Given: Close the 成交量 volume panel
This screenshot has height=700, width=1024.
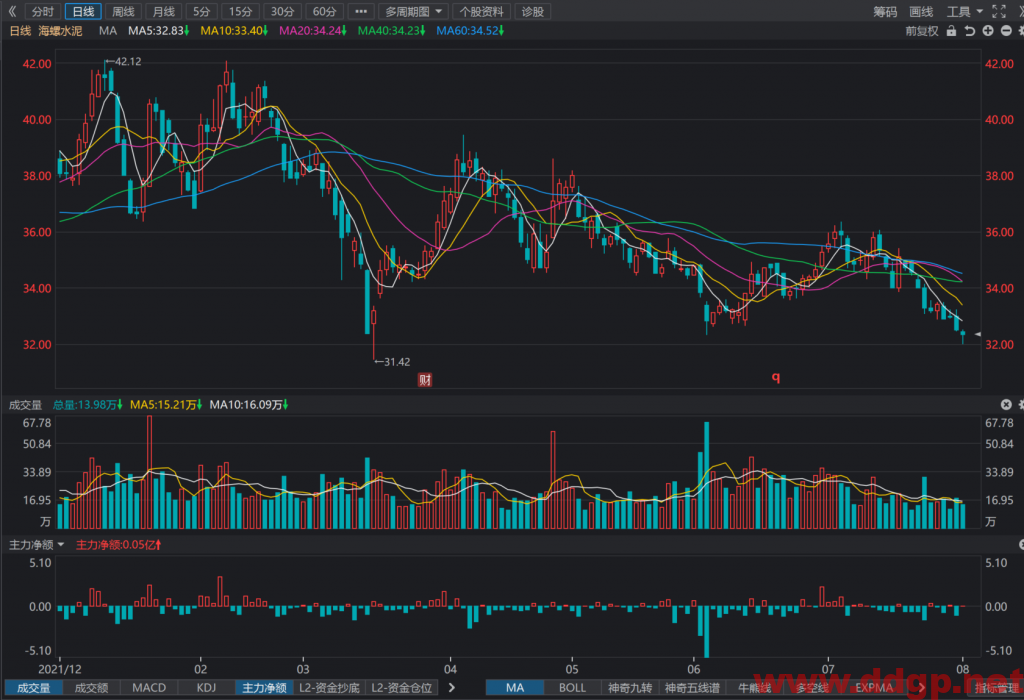Looking at the screenshot, I should click(1006, 405).
